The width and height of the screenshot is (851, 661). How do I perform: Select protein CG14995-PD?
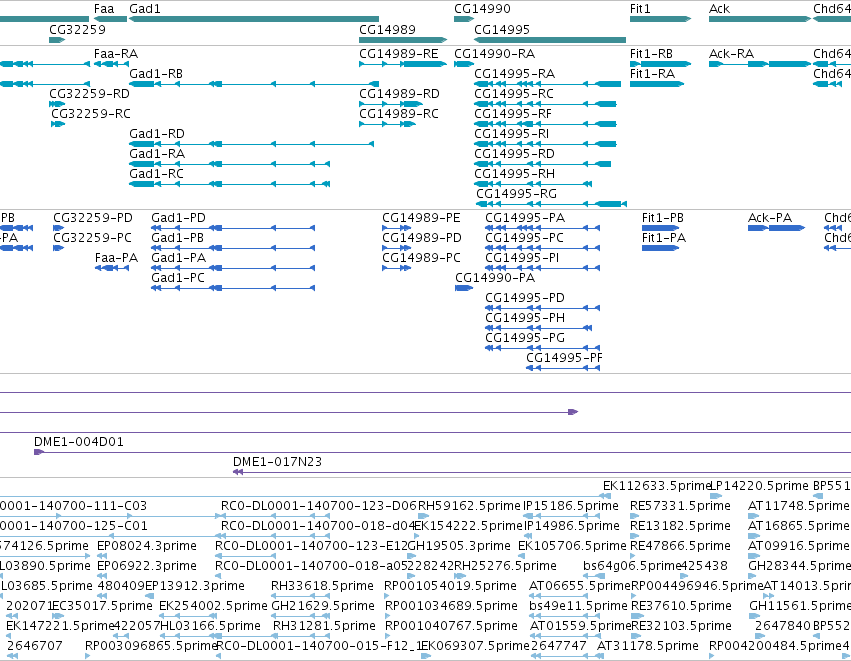pos(525,298)
